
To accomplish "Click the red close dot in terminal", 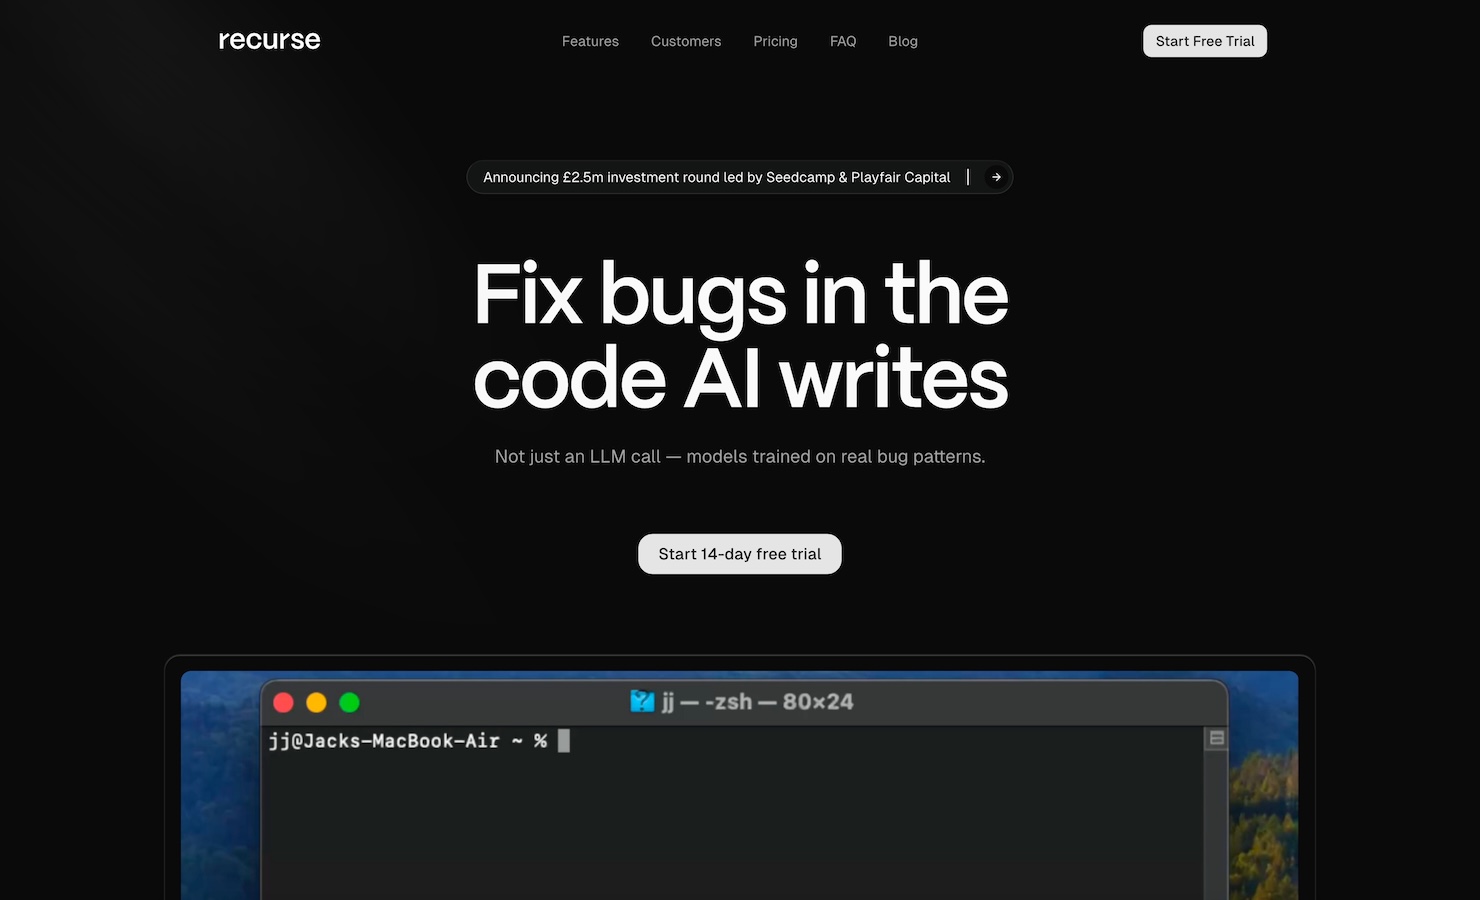I will 283,702.
